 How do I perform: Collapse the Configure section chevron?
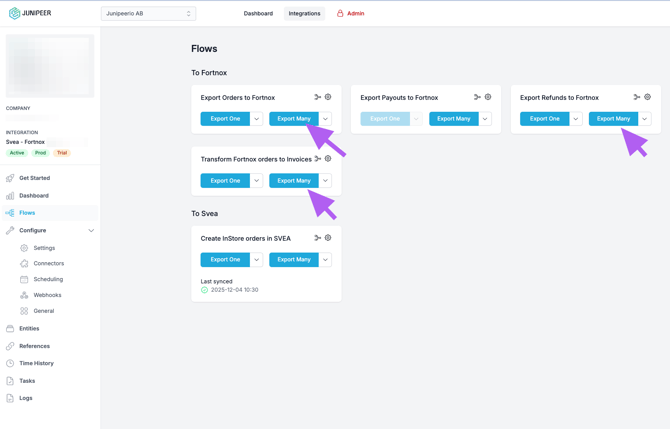91,230
